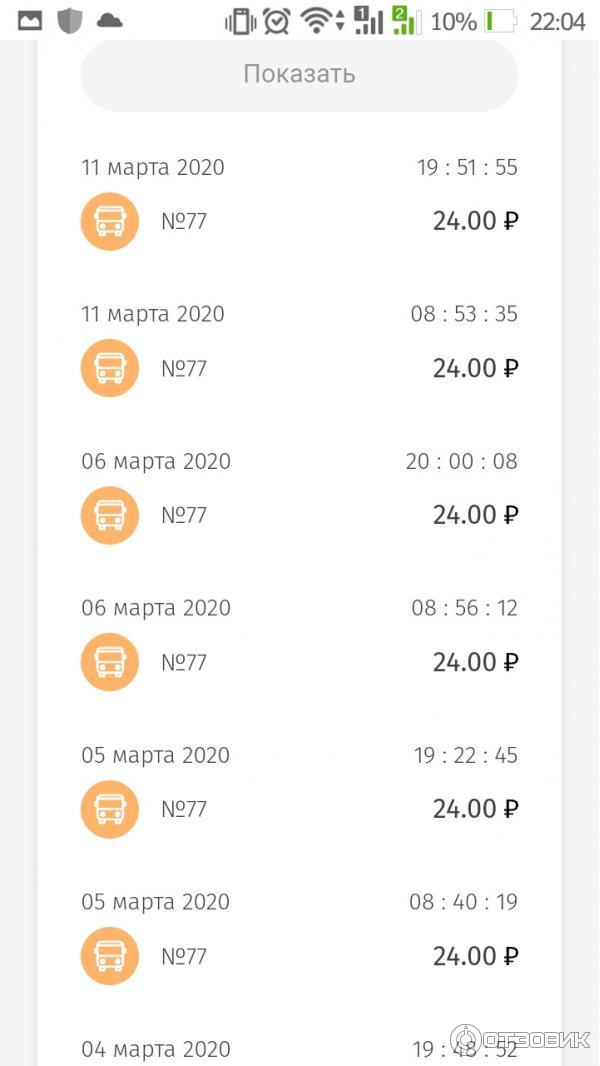
Task: Open route №77 entry at 20:00:08
Action: click(184, 515)
